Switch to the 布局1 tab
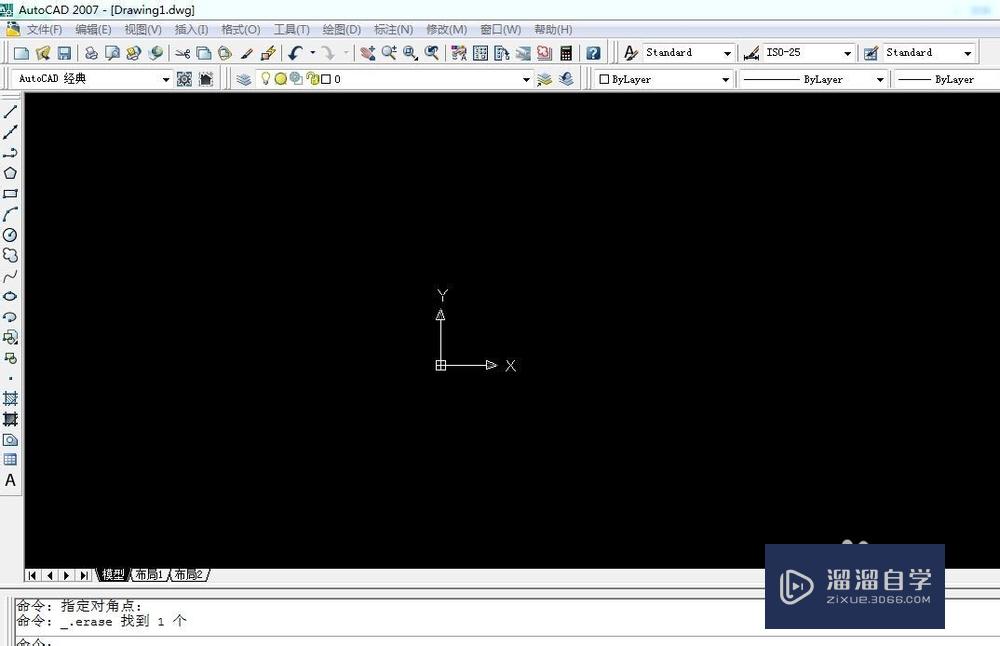This screenshot has width=1000, height=646. (148, 575)
